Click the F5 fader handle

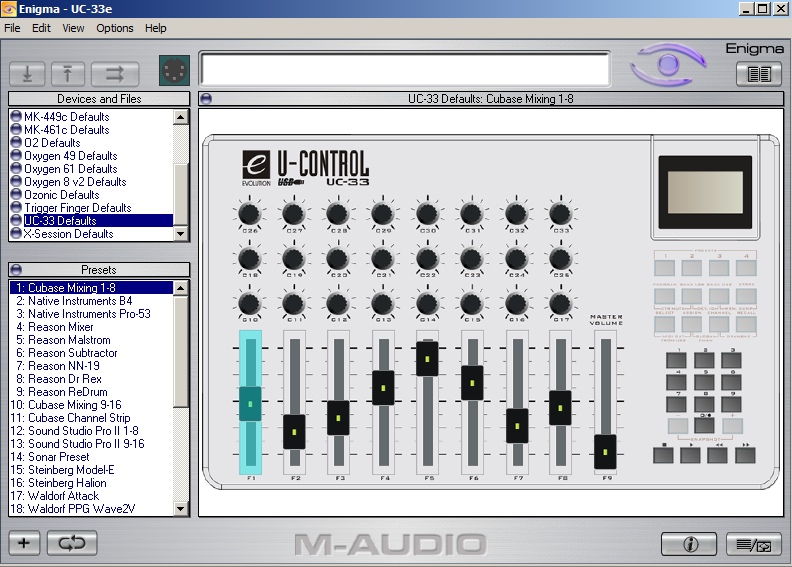point(427,359)
